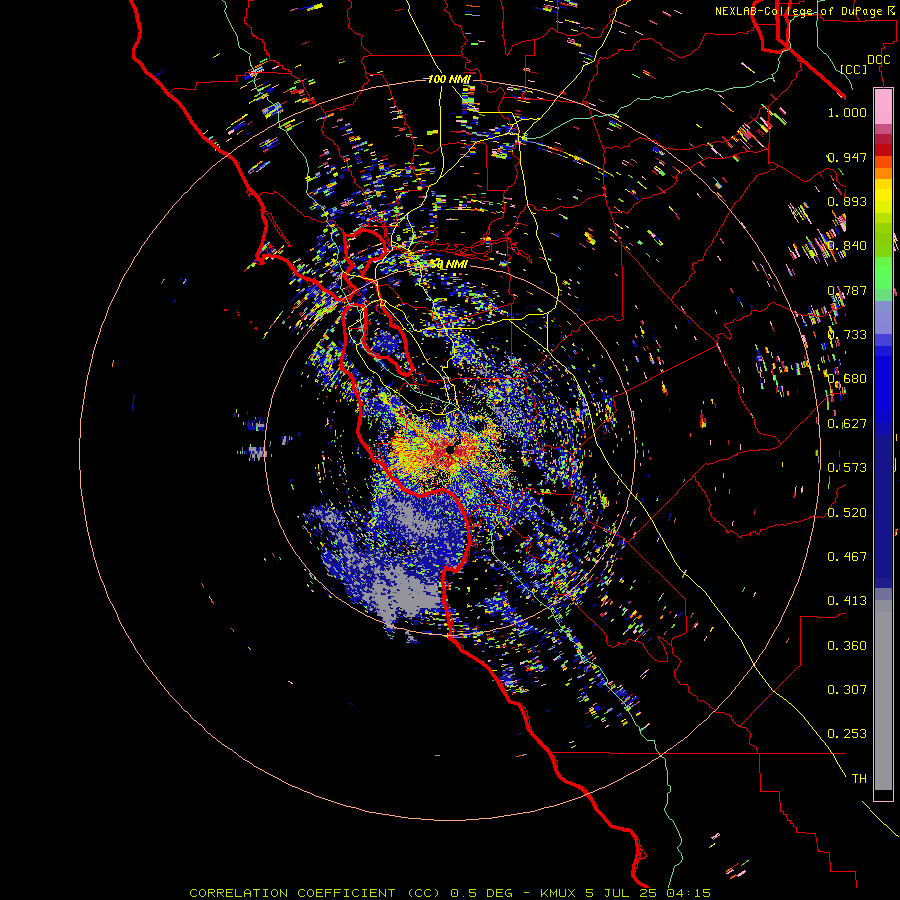Click the TH threshold label
Image resolution: width=900 pixels, height=900 pixels.
[859, 779]
